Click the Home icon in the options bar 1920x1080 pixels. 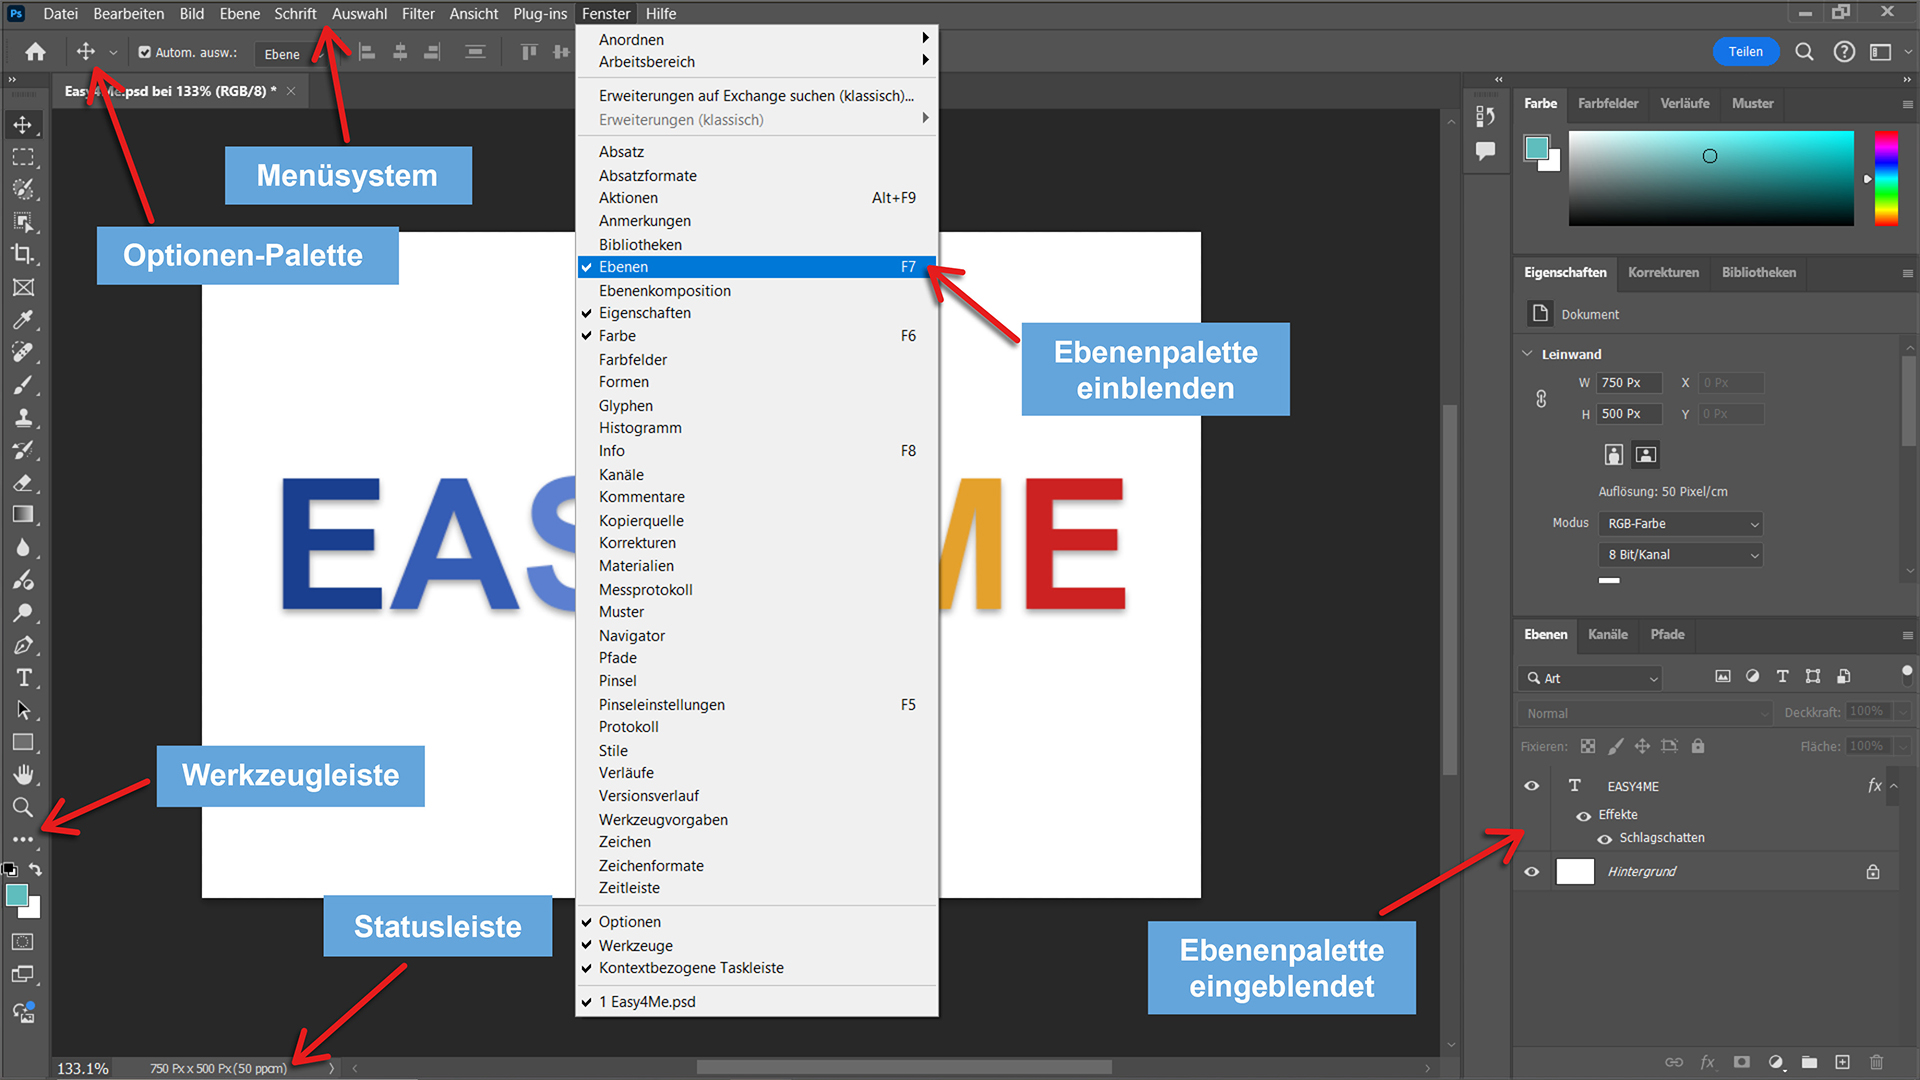(35, 52)
